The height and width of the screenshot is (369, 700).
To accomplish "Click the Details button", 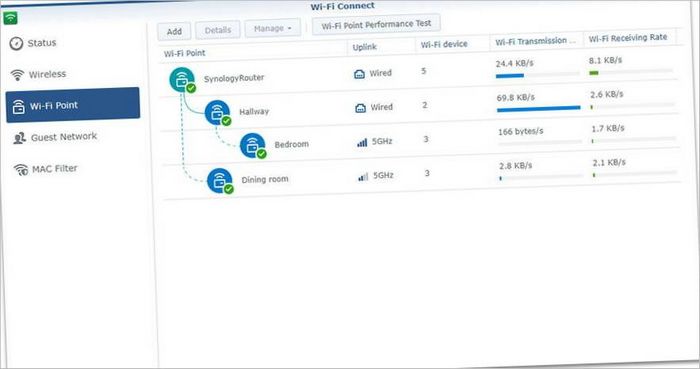I will point(218,30).
